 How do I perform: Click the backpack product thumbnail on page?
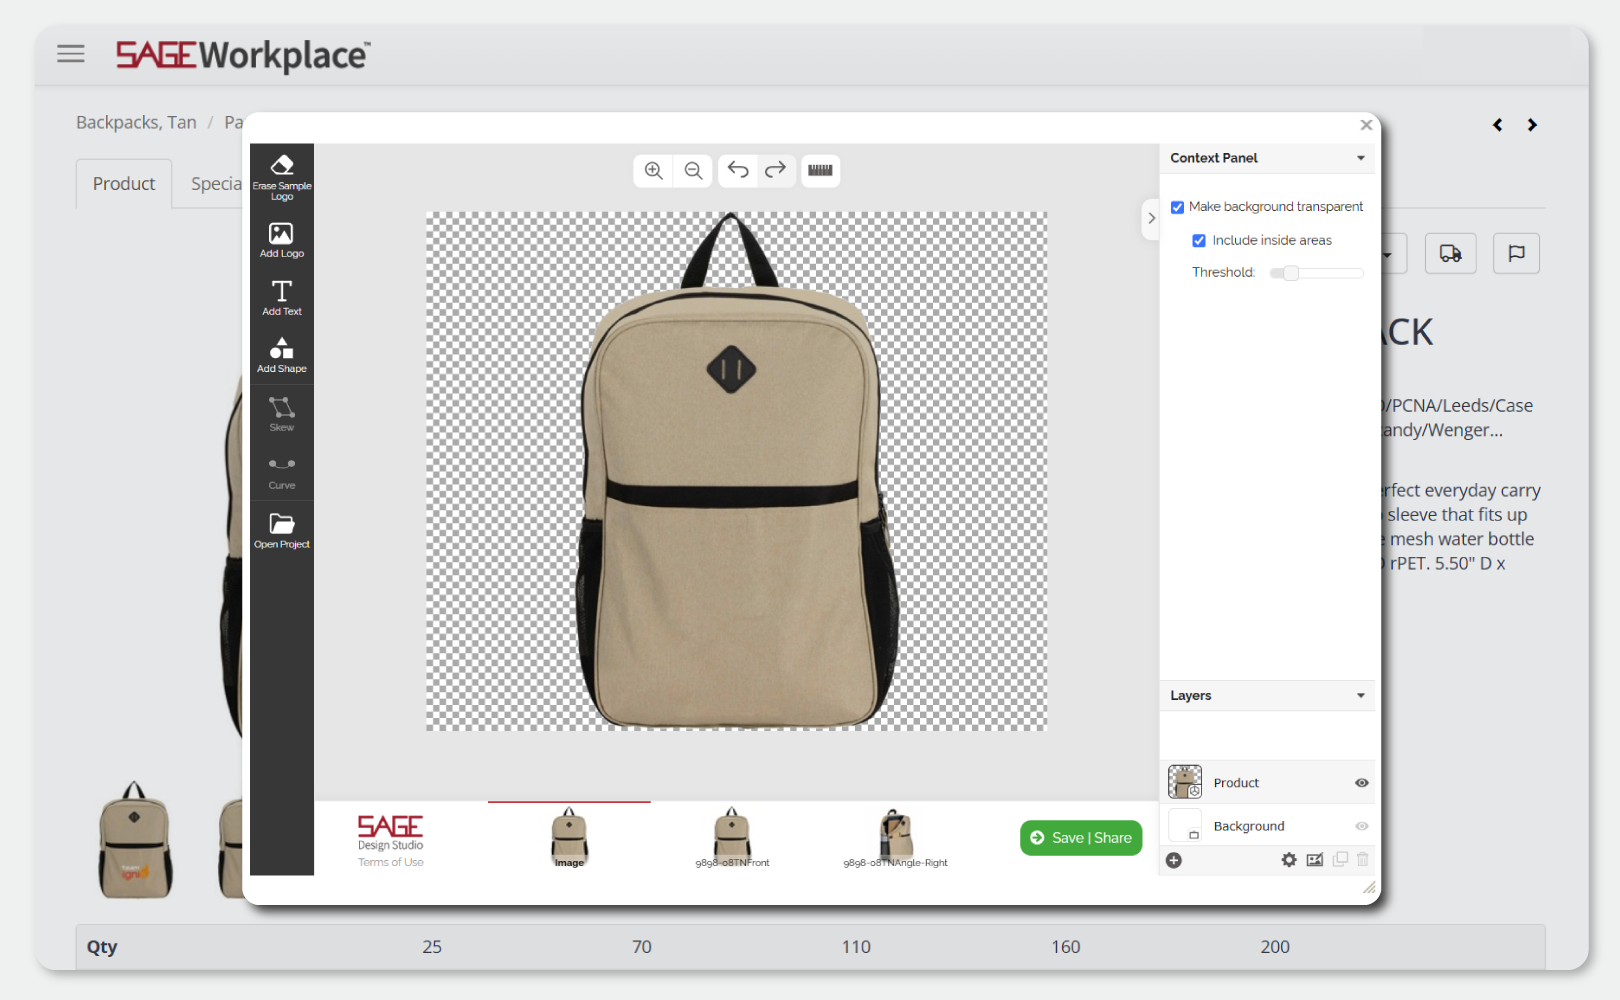(135, 840)
